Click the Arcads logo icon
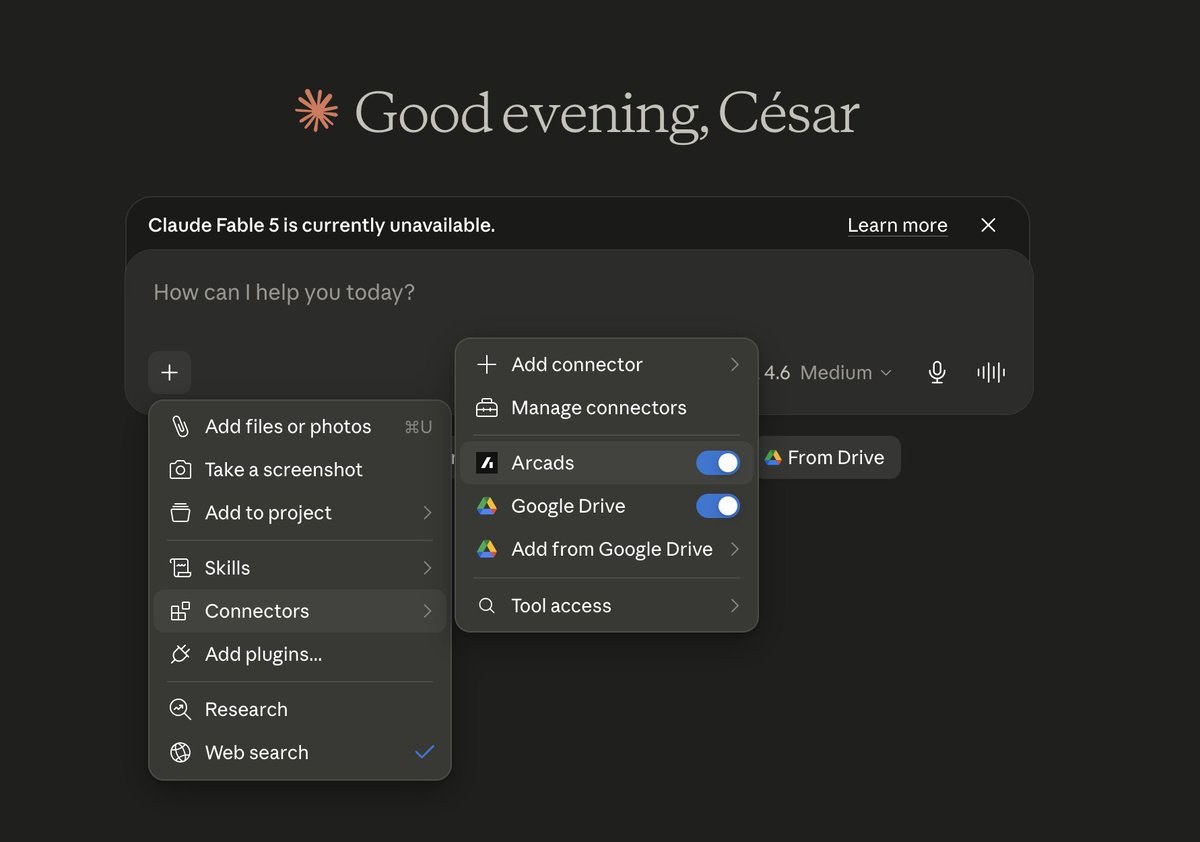Viewport: 1200px width, 842px height. [486, 463]
